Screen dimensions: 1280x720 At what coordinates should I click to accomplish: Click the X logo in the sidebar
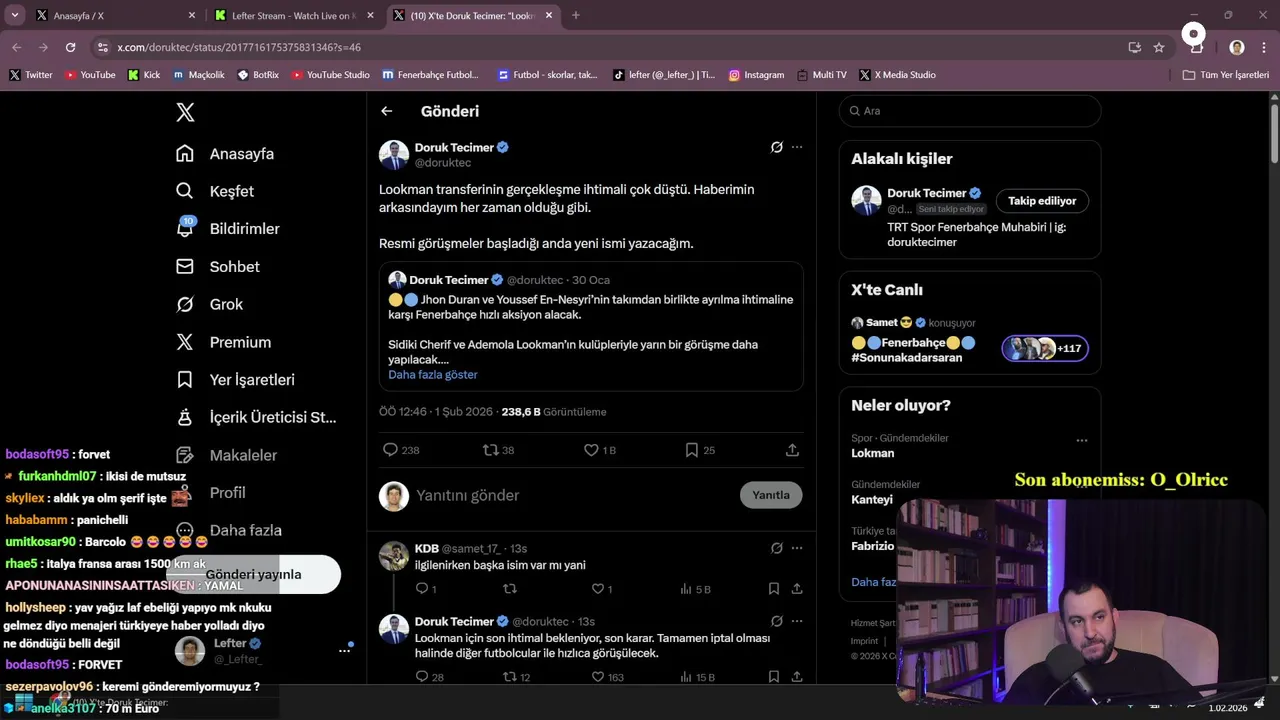click(185, 112)
